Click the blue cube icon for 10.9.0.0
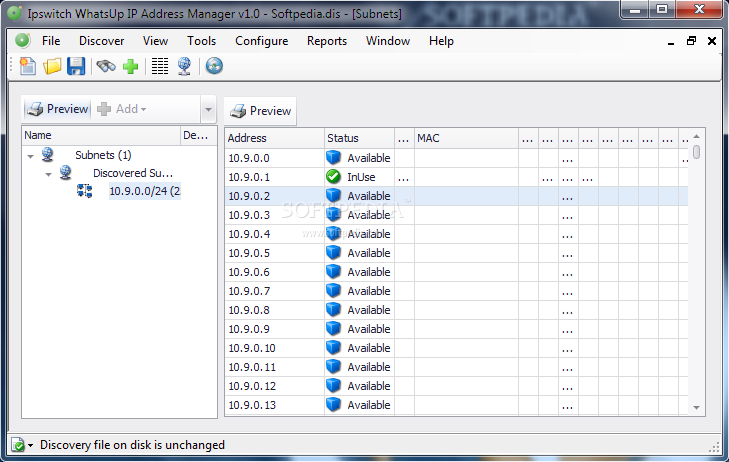The width and height of the screenshot is (729, 462). [x=333, y=158]
